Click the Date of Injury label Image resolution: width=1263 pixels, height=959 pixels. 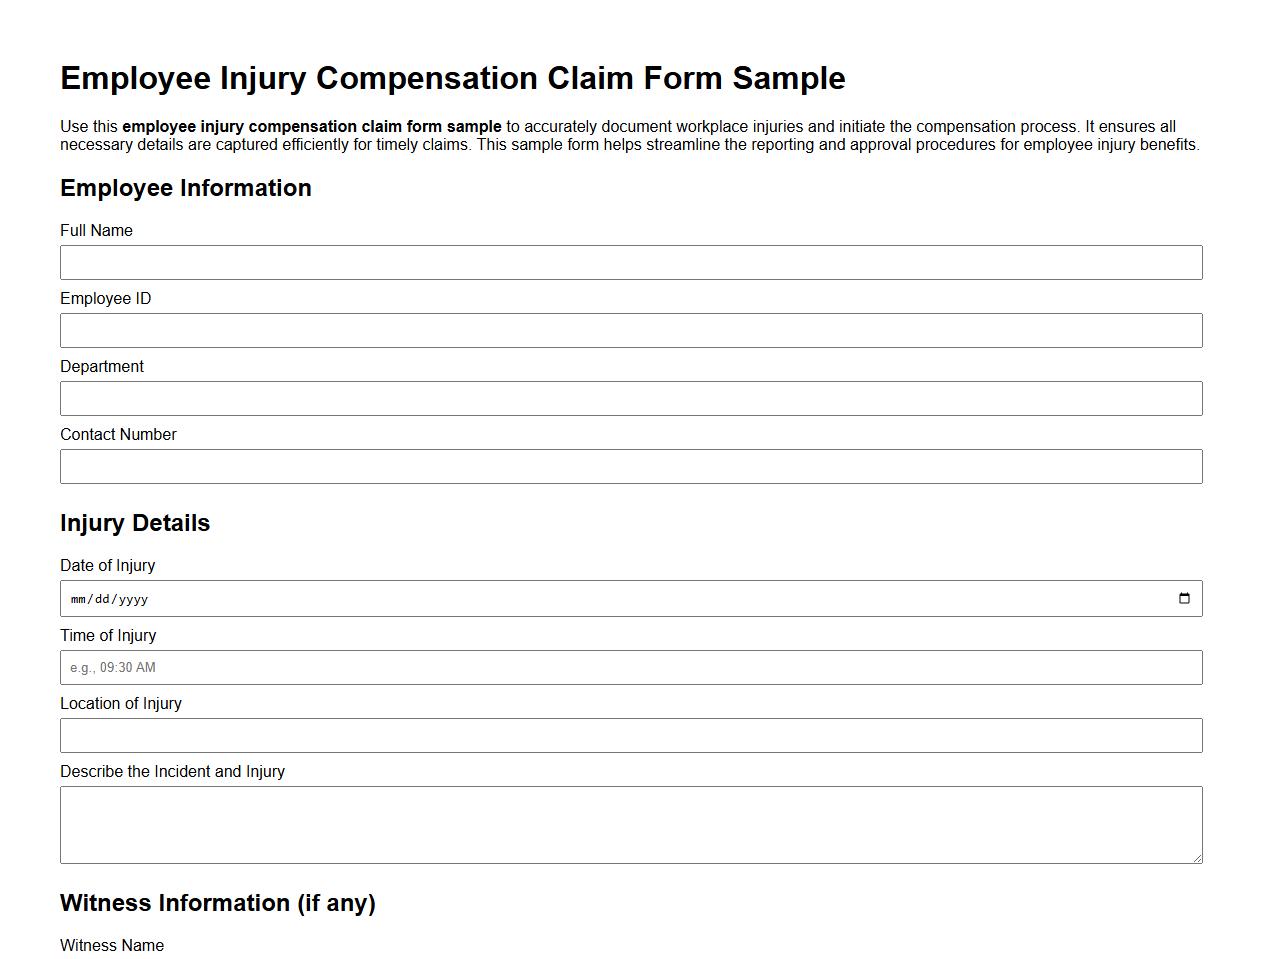pyautogui.click(x=108, y=565)
